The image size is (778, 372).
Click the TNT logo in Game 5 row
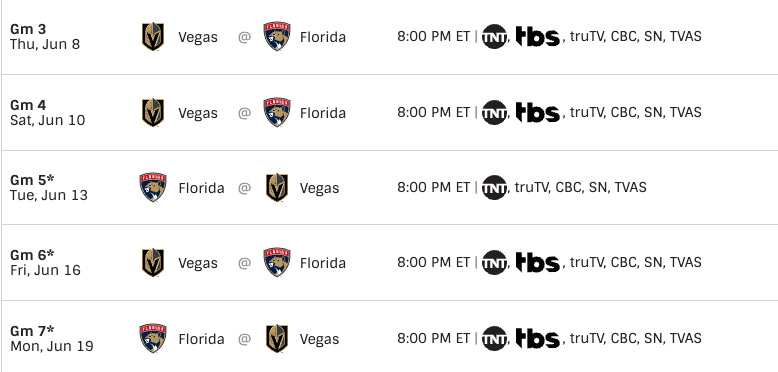click(x=494, y=187)
